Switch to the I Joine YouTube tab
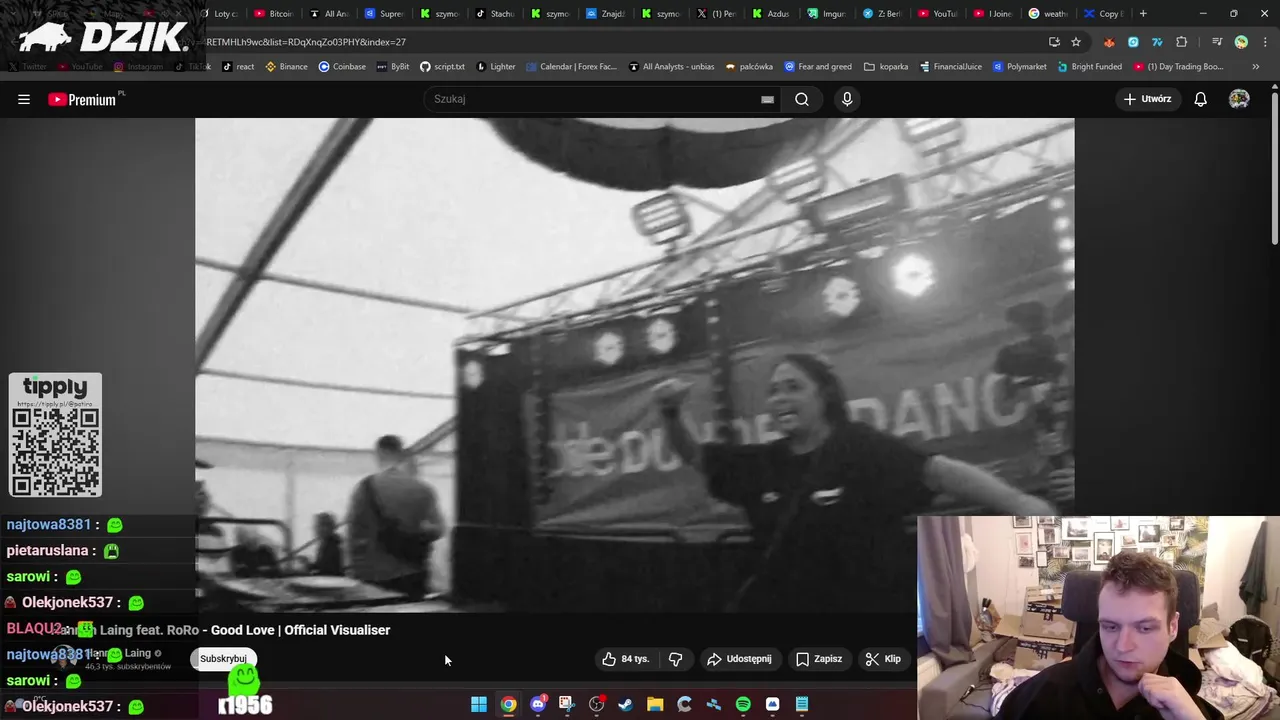The width and height of the screenshot is (1280, 720). click(x=993, y=14)
